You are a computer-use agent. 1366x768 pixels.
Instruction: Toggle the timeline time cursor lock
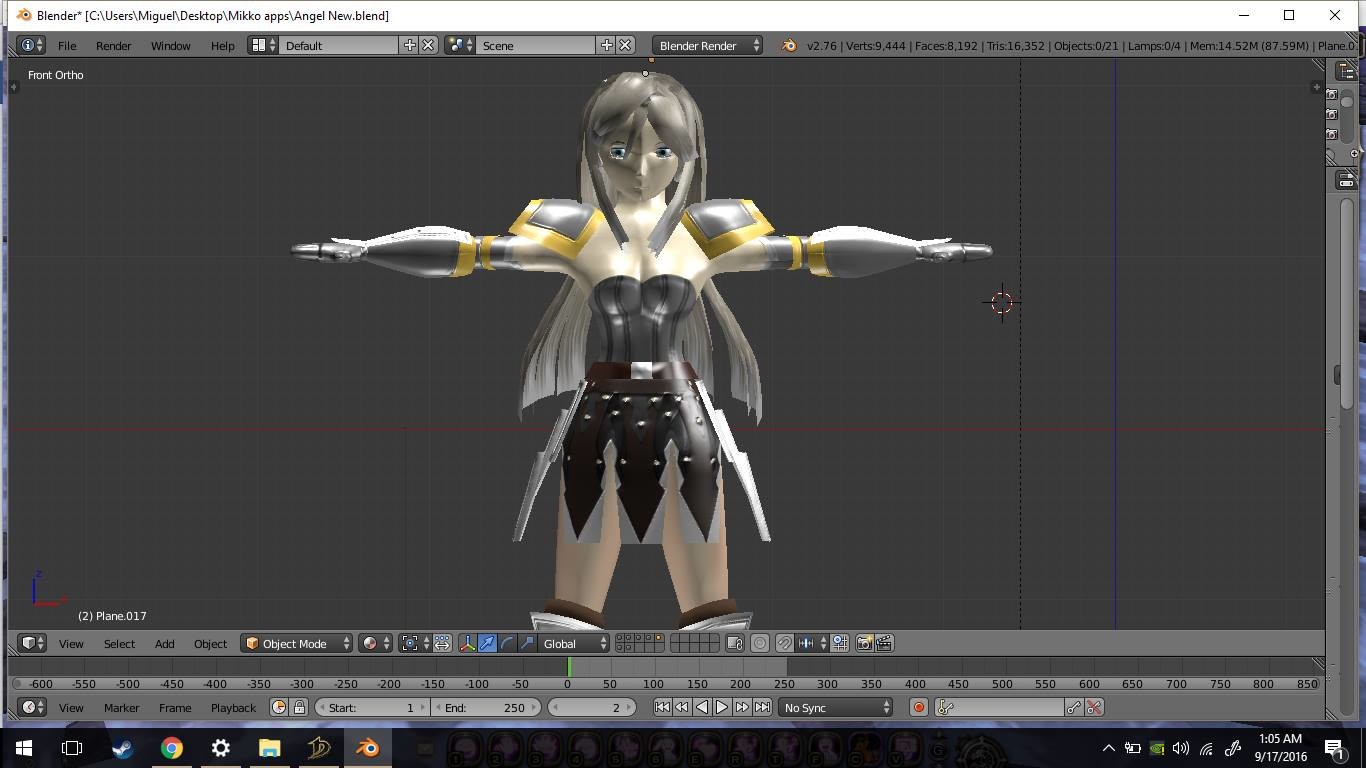pyautogui.click(x=299, y=708)
